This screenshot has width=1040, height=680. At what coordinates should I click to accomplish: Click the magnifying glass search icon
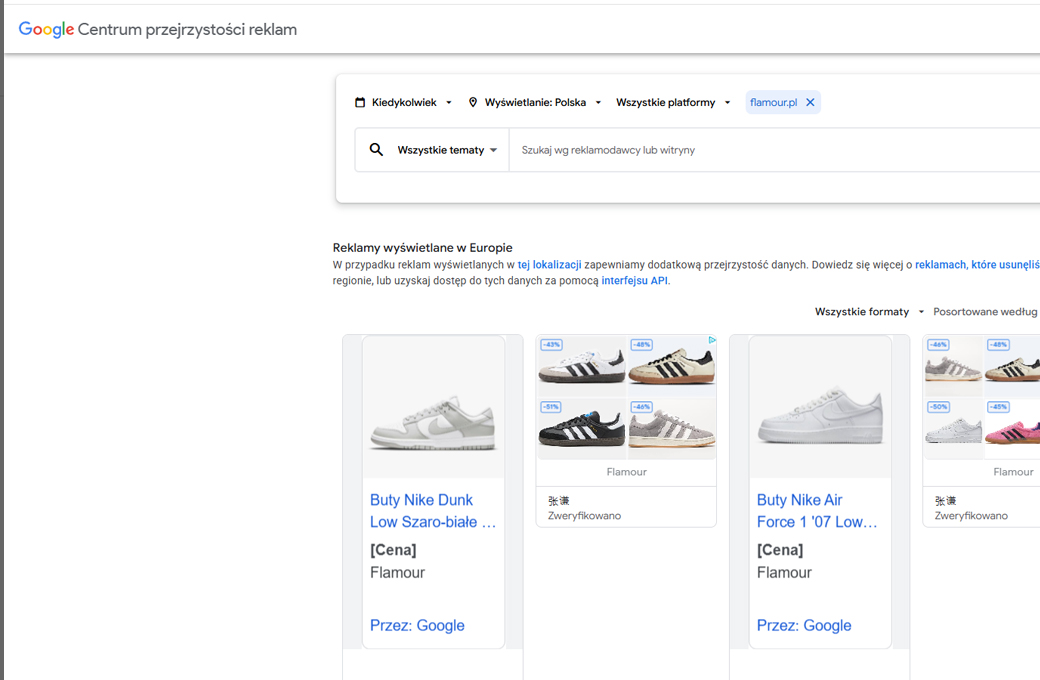pyautogui.click(x=376, y=150)
